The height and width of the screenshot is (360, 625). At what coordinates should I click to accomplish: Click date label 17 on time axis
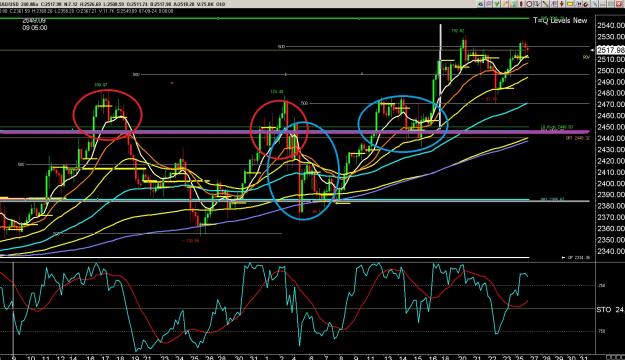pyautogui.click(x=105, y=357)
